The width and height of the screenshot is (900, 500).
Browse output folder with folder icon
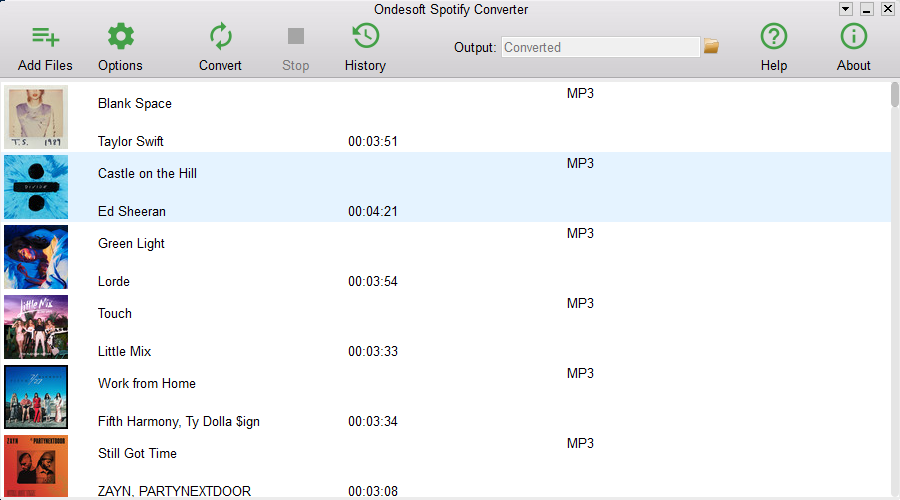click(x=711, y=47)
